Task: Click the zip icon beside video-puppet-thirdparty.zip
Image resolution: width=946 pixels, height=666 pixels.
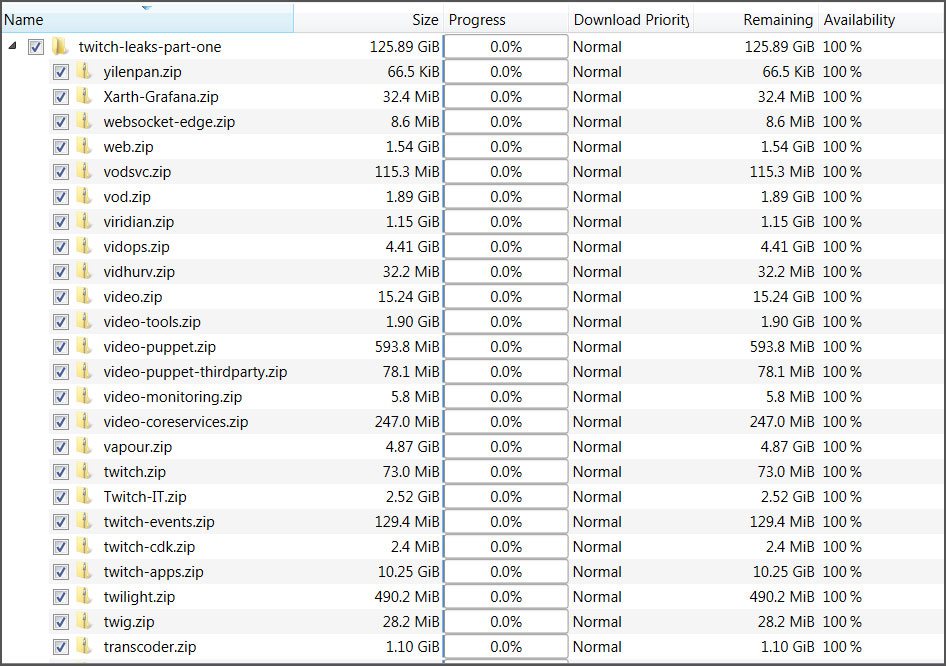Action: point(84,372)
